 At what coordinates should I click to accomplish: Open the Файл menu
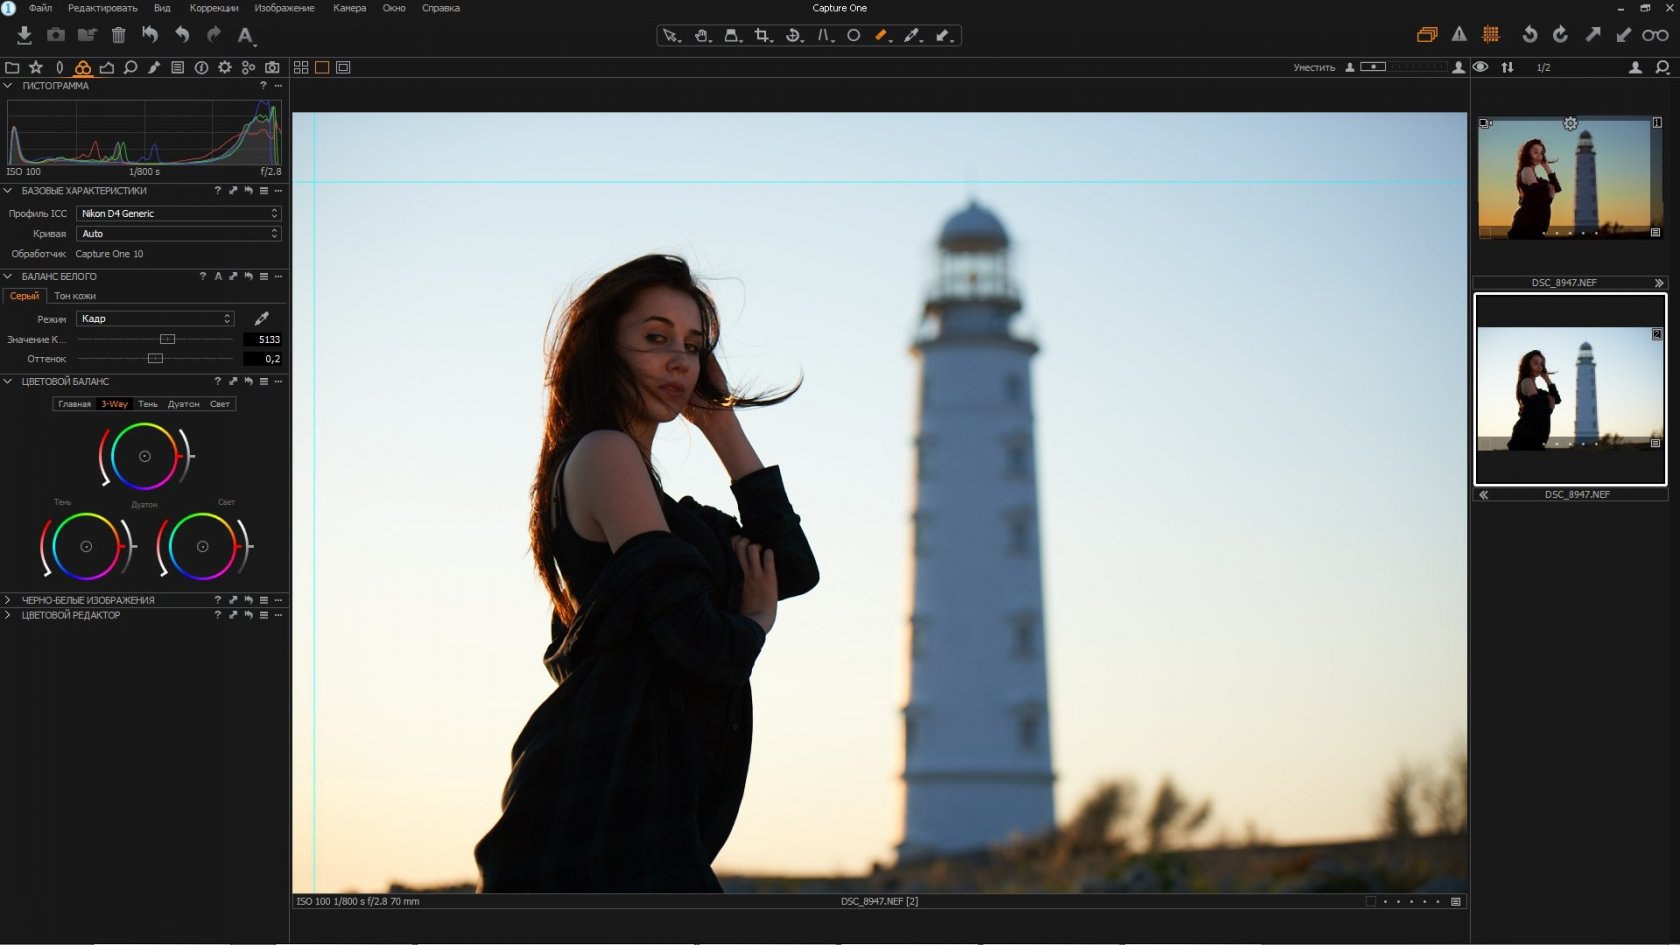(41, 8)
